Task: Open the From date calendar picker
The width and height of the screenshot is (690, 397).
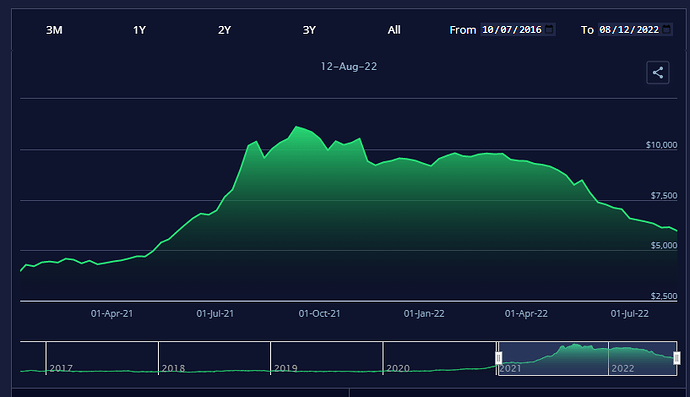Action: [549, 29]
